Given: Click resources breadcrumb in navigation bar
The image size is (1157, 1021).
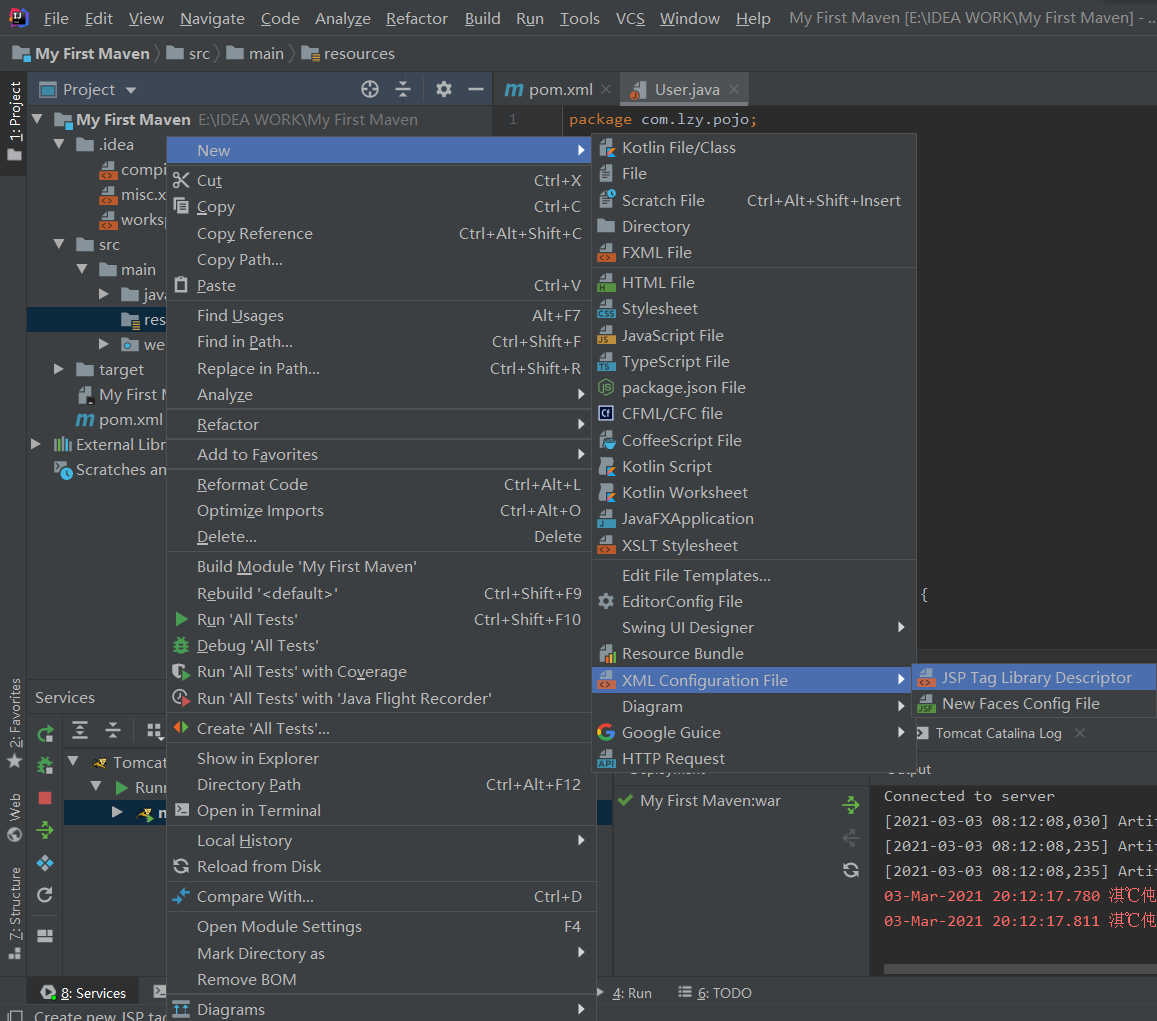Looking at the screenshot, I should 348,54.
